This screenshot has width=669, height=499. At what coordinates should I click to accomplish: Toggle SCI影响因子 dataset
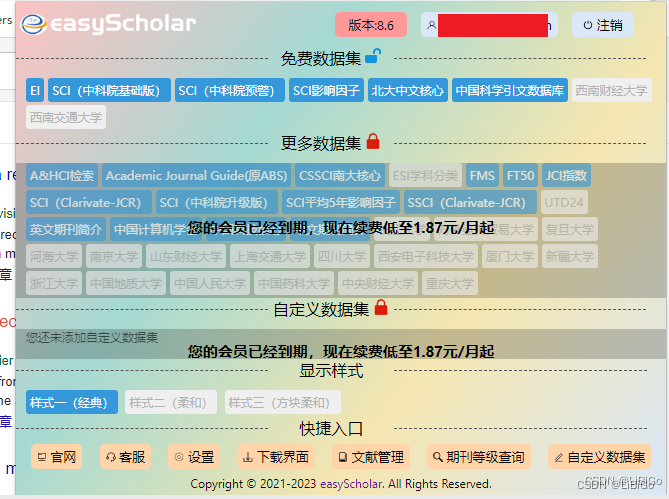tap(326, 90)
